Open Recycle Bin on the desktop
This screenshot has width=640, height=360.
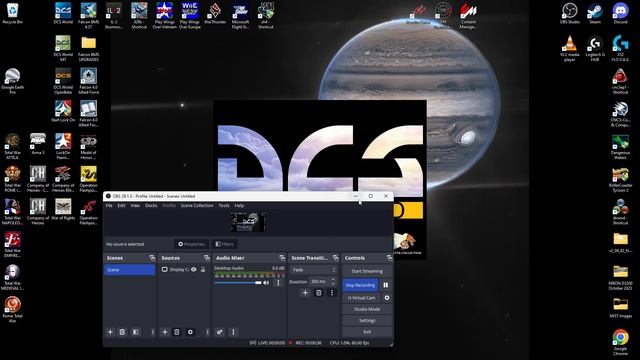coord(12,14)
